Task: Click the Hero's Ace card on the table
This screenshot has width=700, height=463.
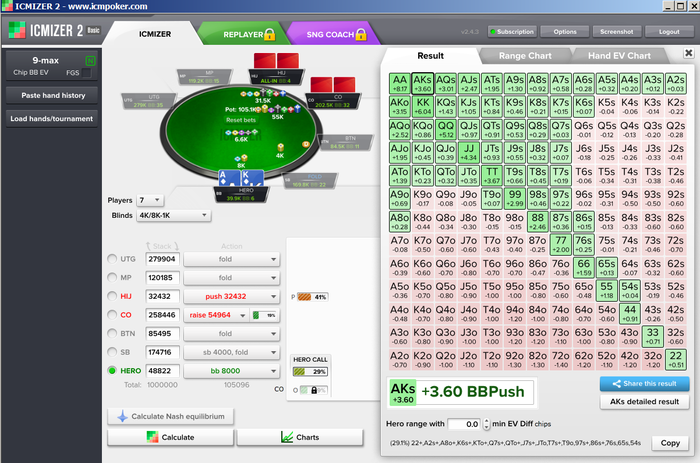Action: pyautogui.click(x=228, y=178)
